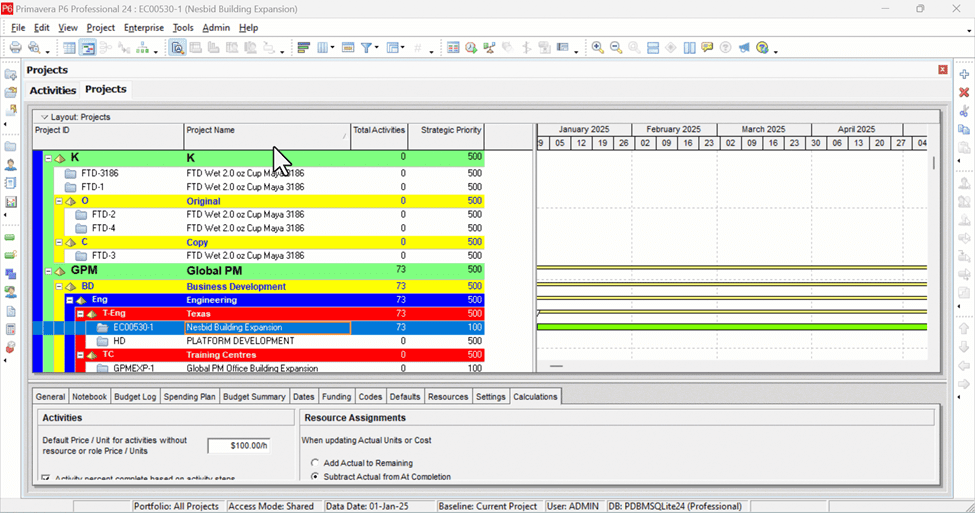Click the Cut scissors icon in right sidebar

pos(964,111)
